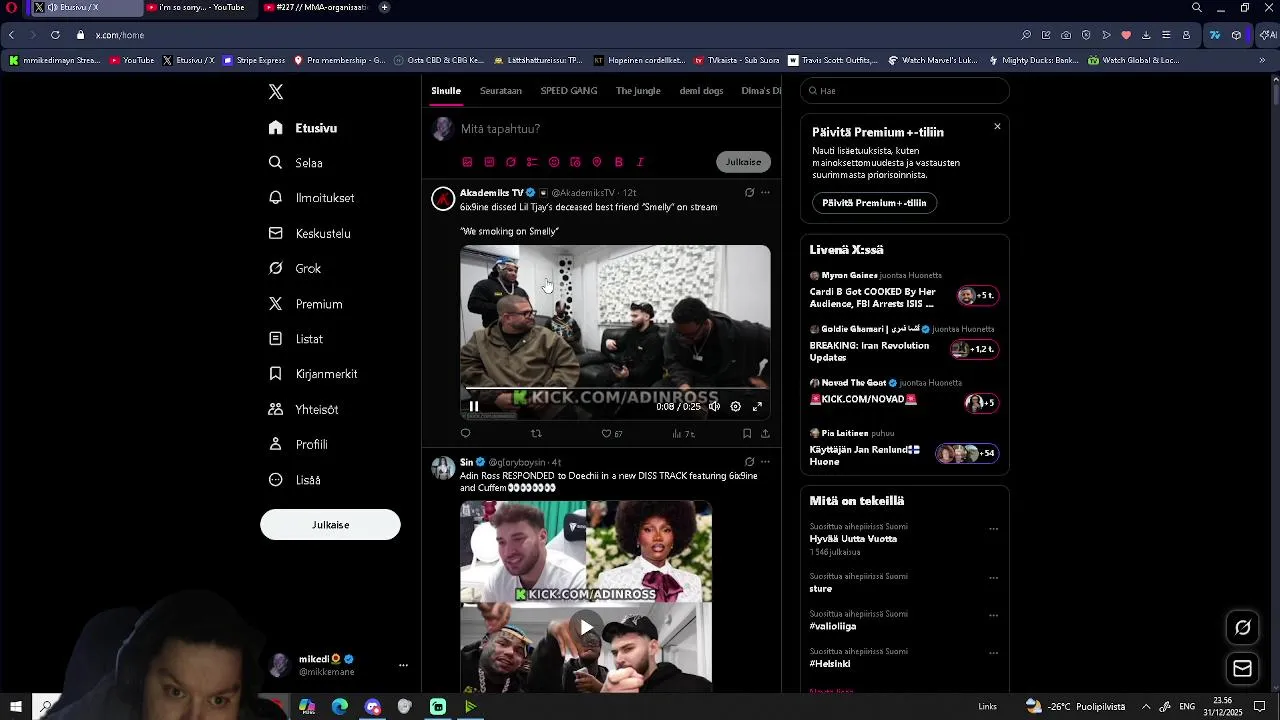Switch to Seurataan tab
This screenshot has height=720, width=1280.
(x=501, y=91)
